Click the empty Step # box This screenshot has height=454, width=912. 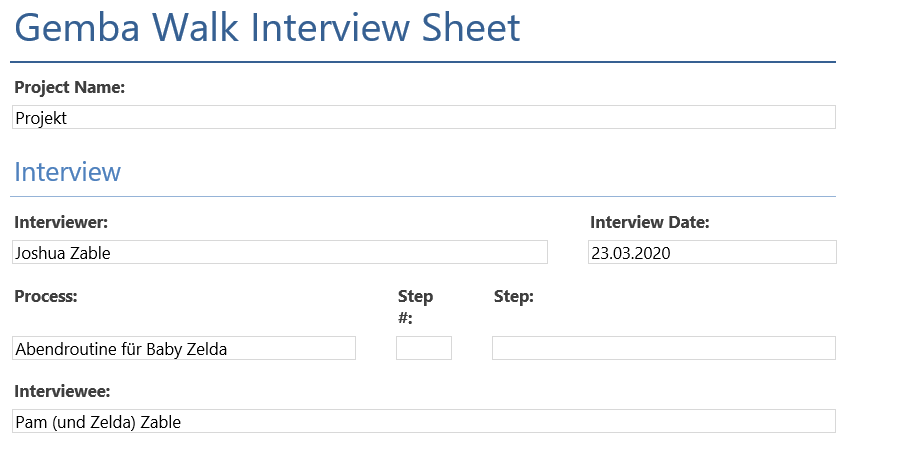tap(423, 348)
